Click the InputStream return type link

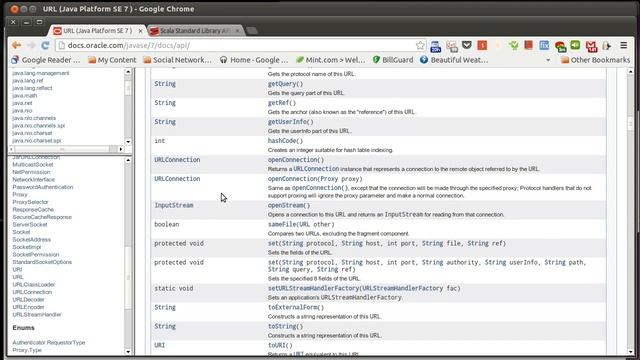(x=174, y=205)
